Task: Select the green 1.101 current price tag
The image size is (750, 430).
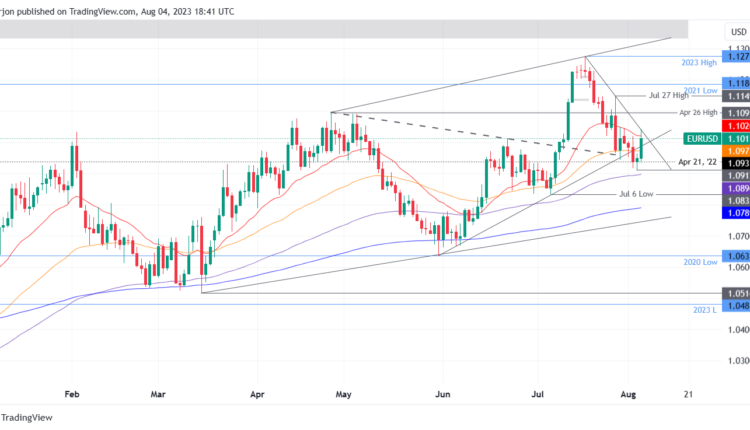Action: pos(737,139)
